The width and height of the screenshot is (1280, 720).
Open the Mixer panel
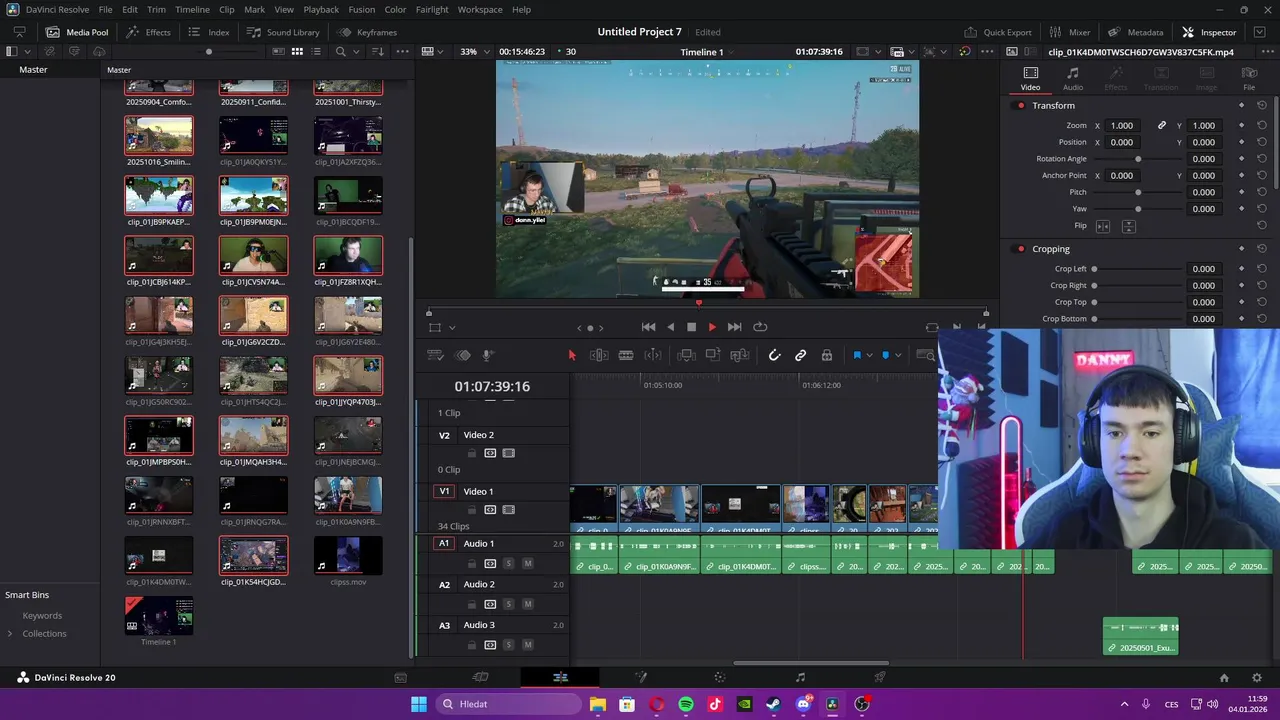1069,32
